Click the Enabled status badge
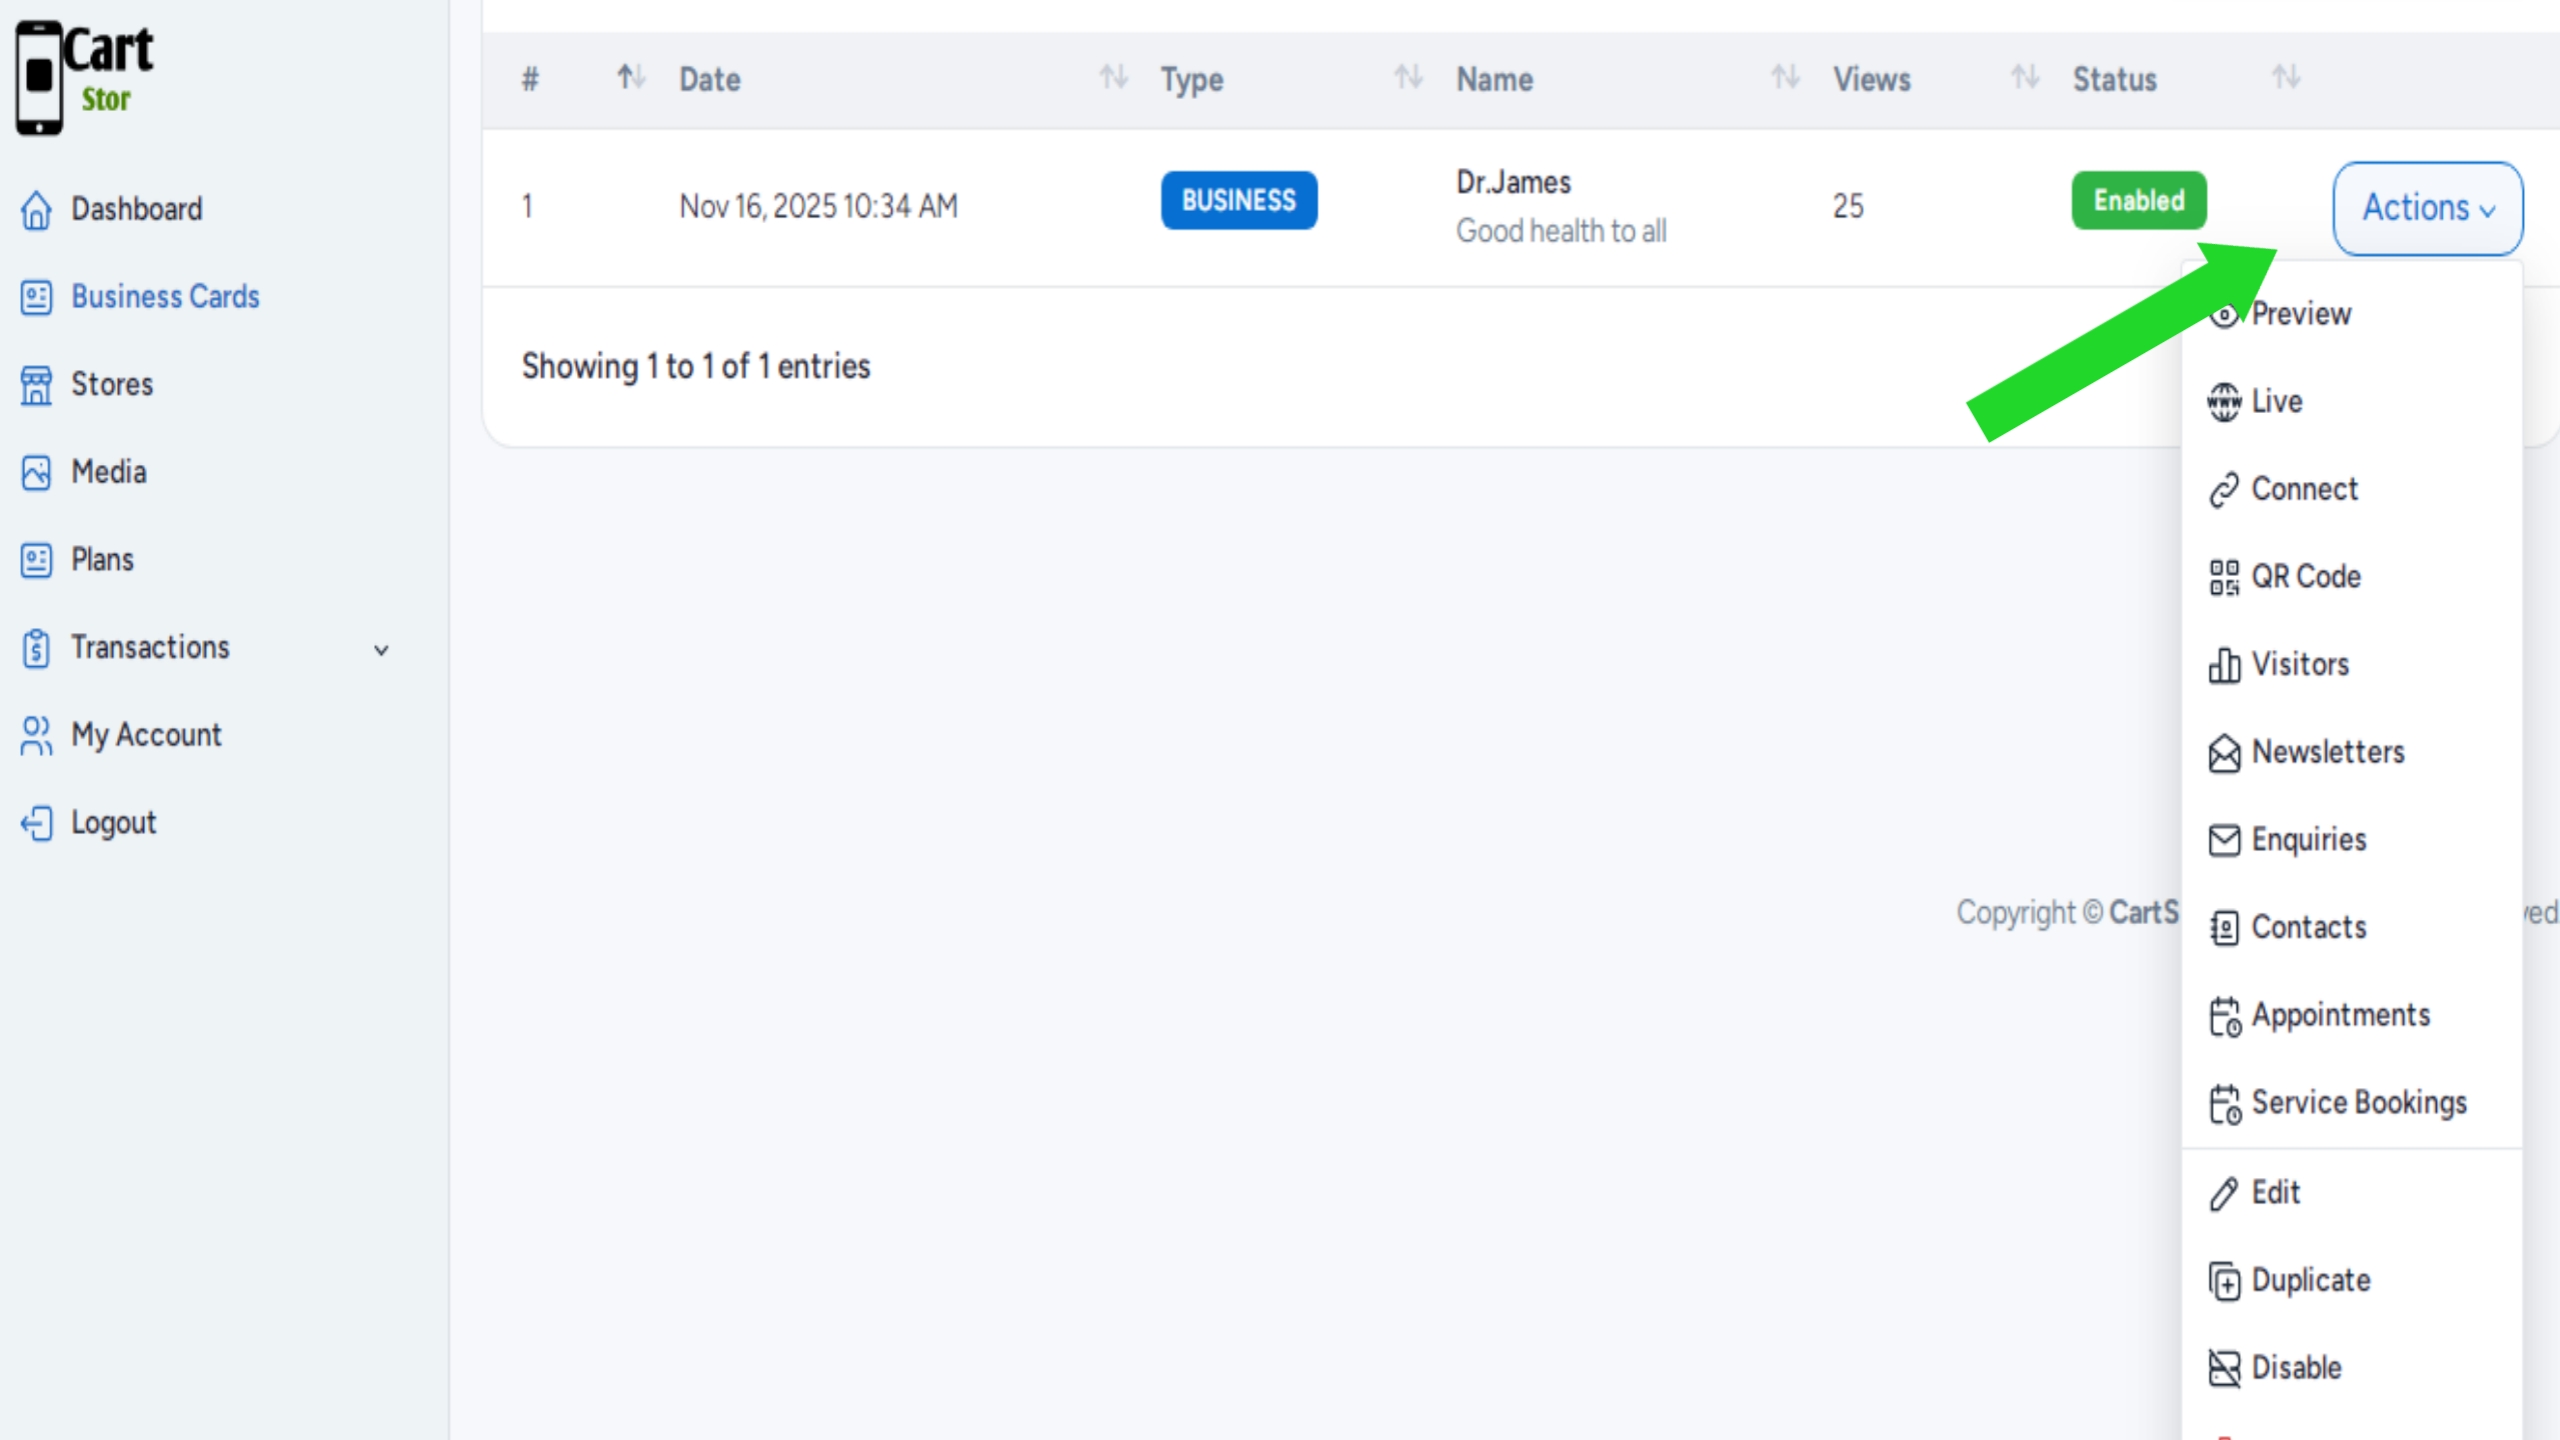The width and height of the screenshot is (2560, 1440). coord(2138,201)
